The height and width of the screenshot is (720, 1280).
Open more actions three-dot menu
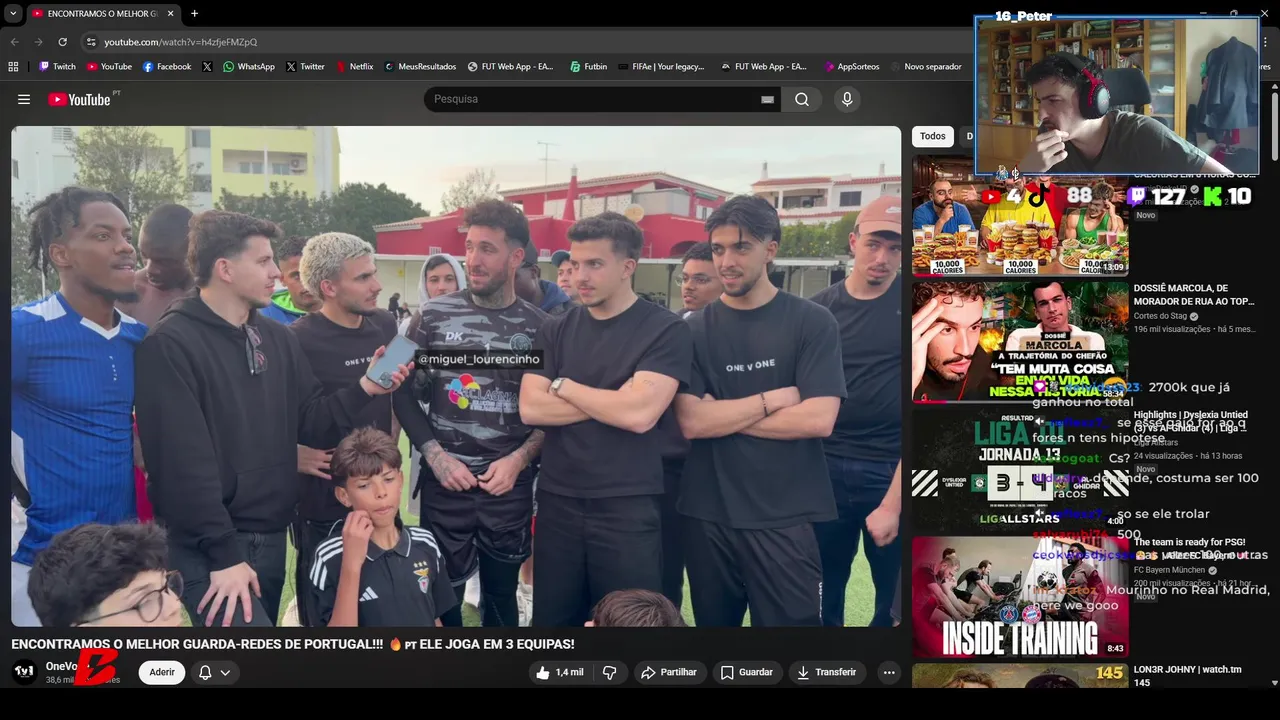889,673
